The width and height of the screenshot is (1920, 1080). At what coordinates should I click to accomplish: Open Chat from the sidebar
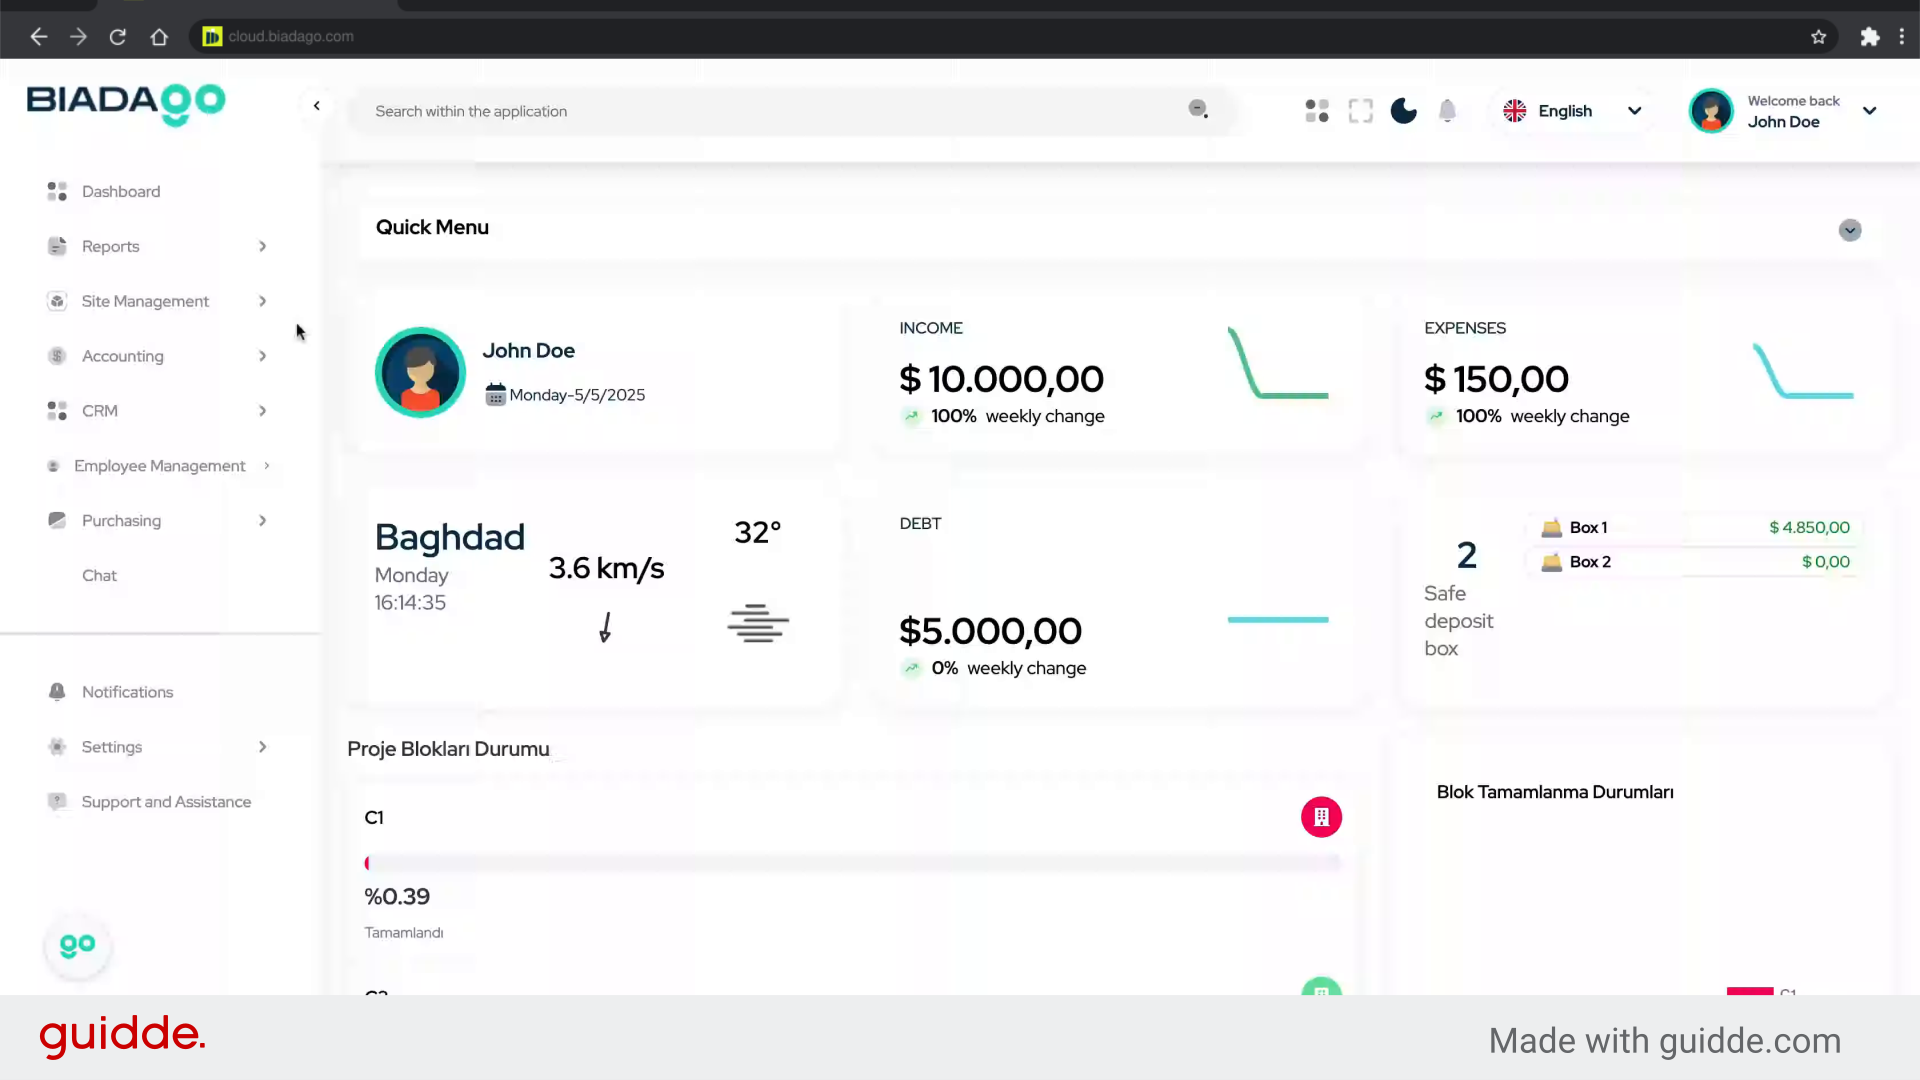99,576
